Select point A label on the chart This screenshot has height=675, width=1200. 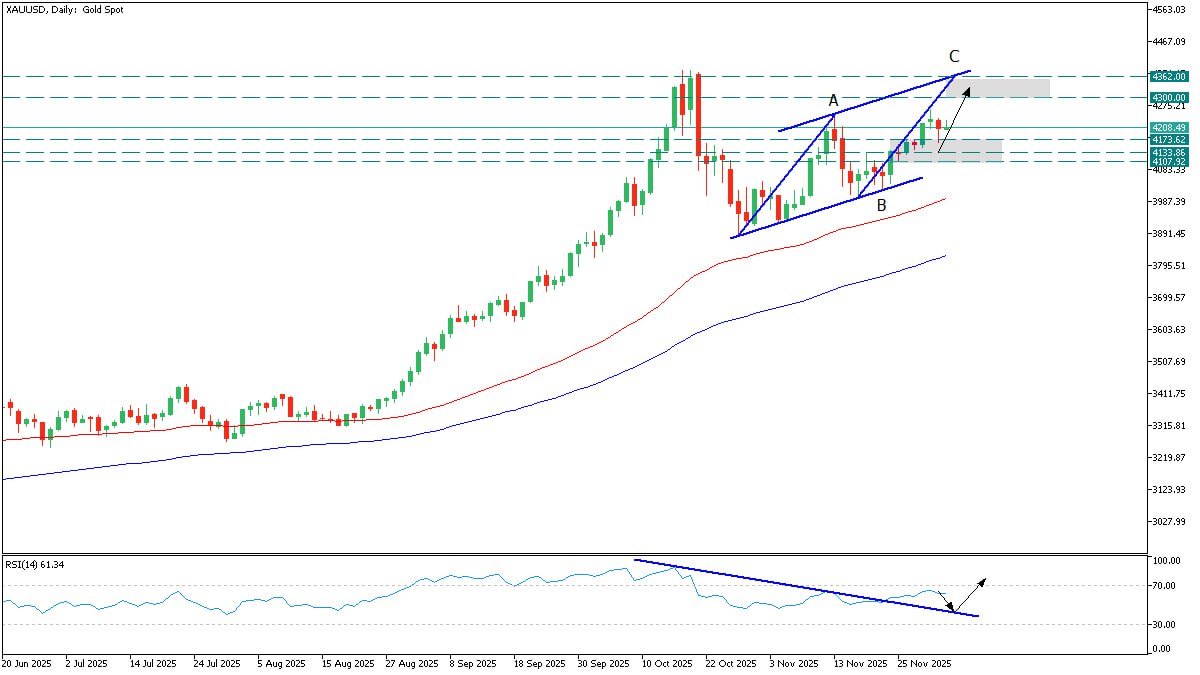click(832, 101)
